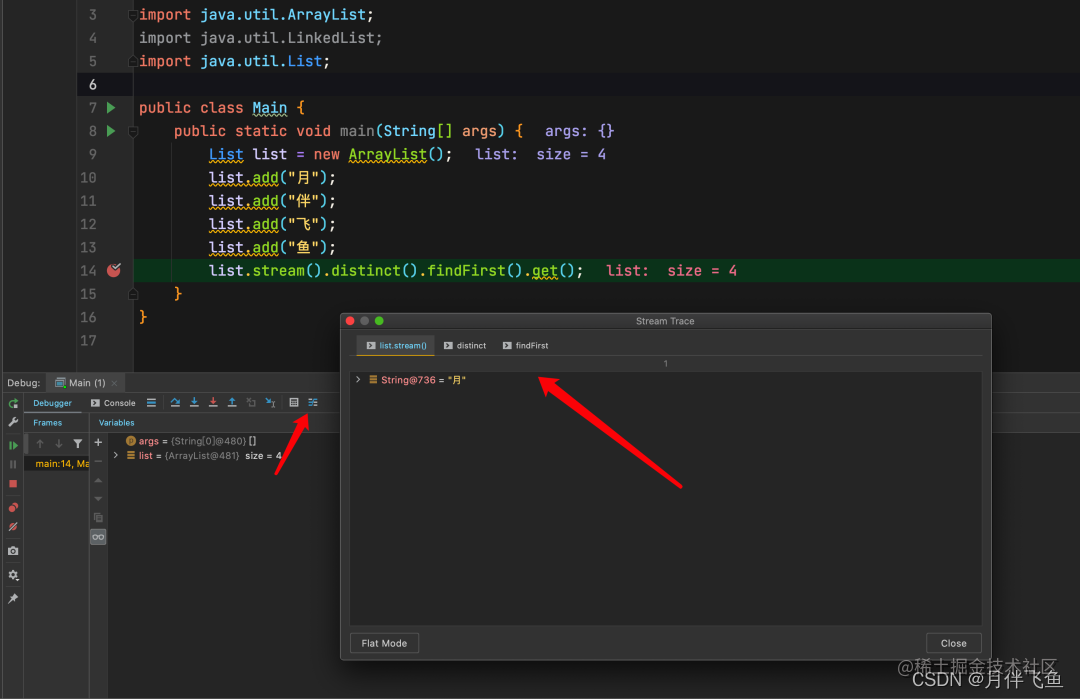Close the Main (1) debug tab
Viewport: 1080px width, 699px height.
(114, 384)
